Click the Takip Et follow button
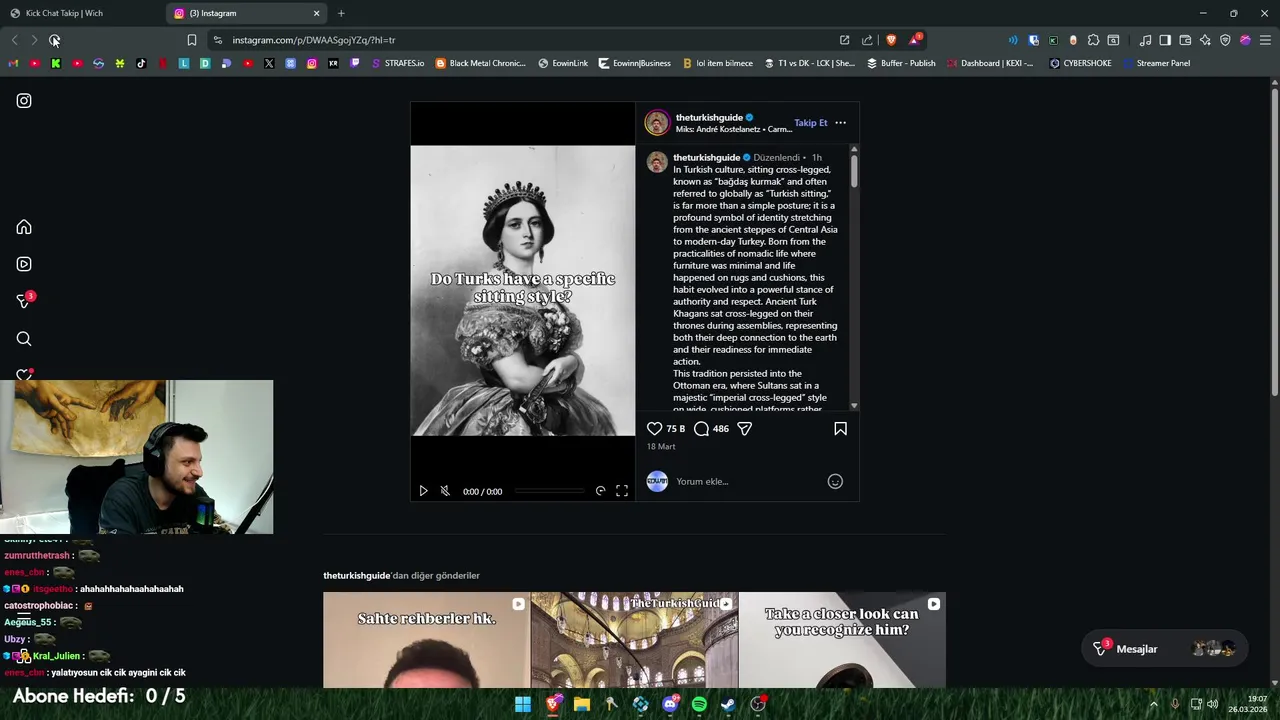Image resolution: width=1280 pixels, height=720 pixels. pos(811,123)
